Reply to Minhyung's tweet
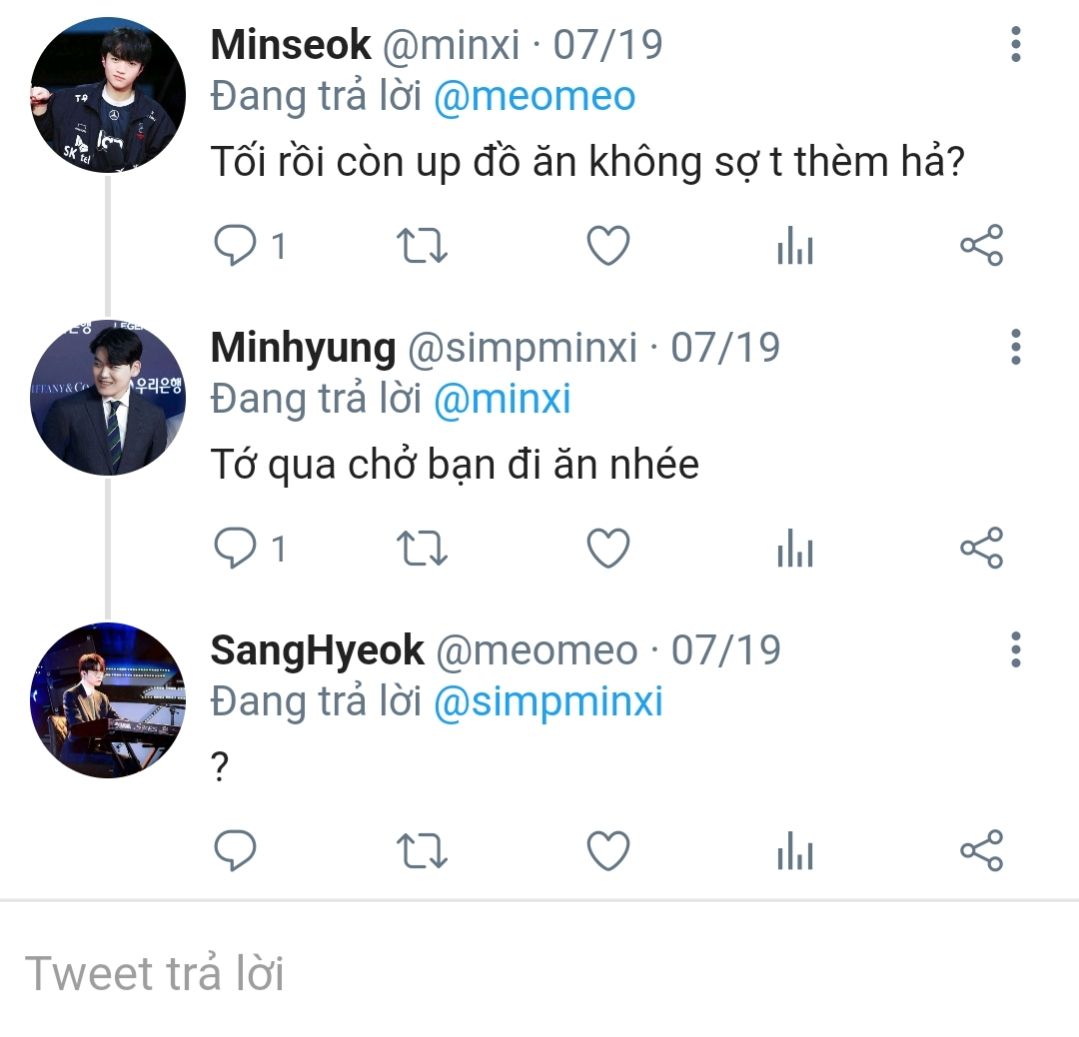Image resolution: width=1079 pixels, height=1037 pixels. point(236,549)
